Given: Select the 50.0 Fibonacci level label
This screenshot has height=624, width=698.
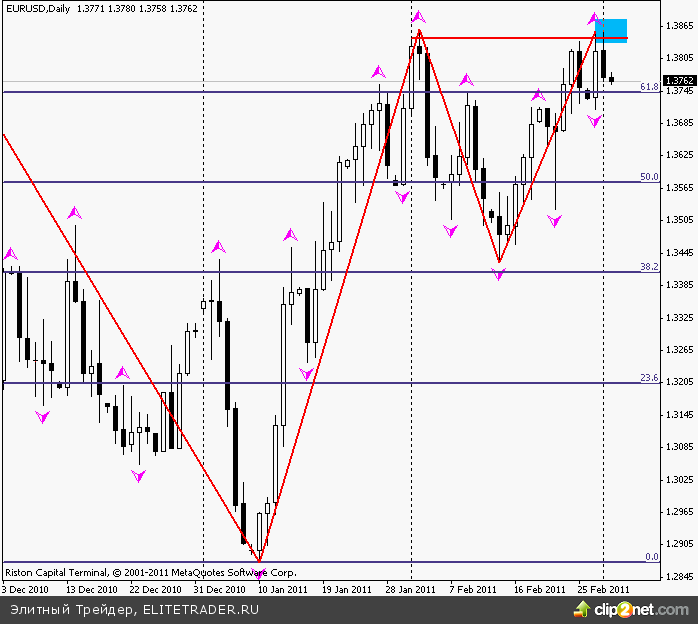Looking at the screenshot, I should [x=649, y=177].
